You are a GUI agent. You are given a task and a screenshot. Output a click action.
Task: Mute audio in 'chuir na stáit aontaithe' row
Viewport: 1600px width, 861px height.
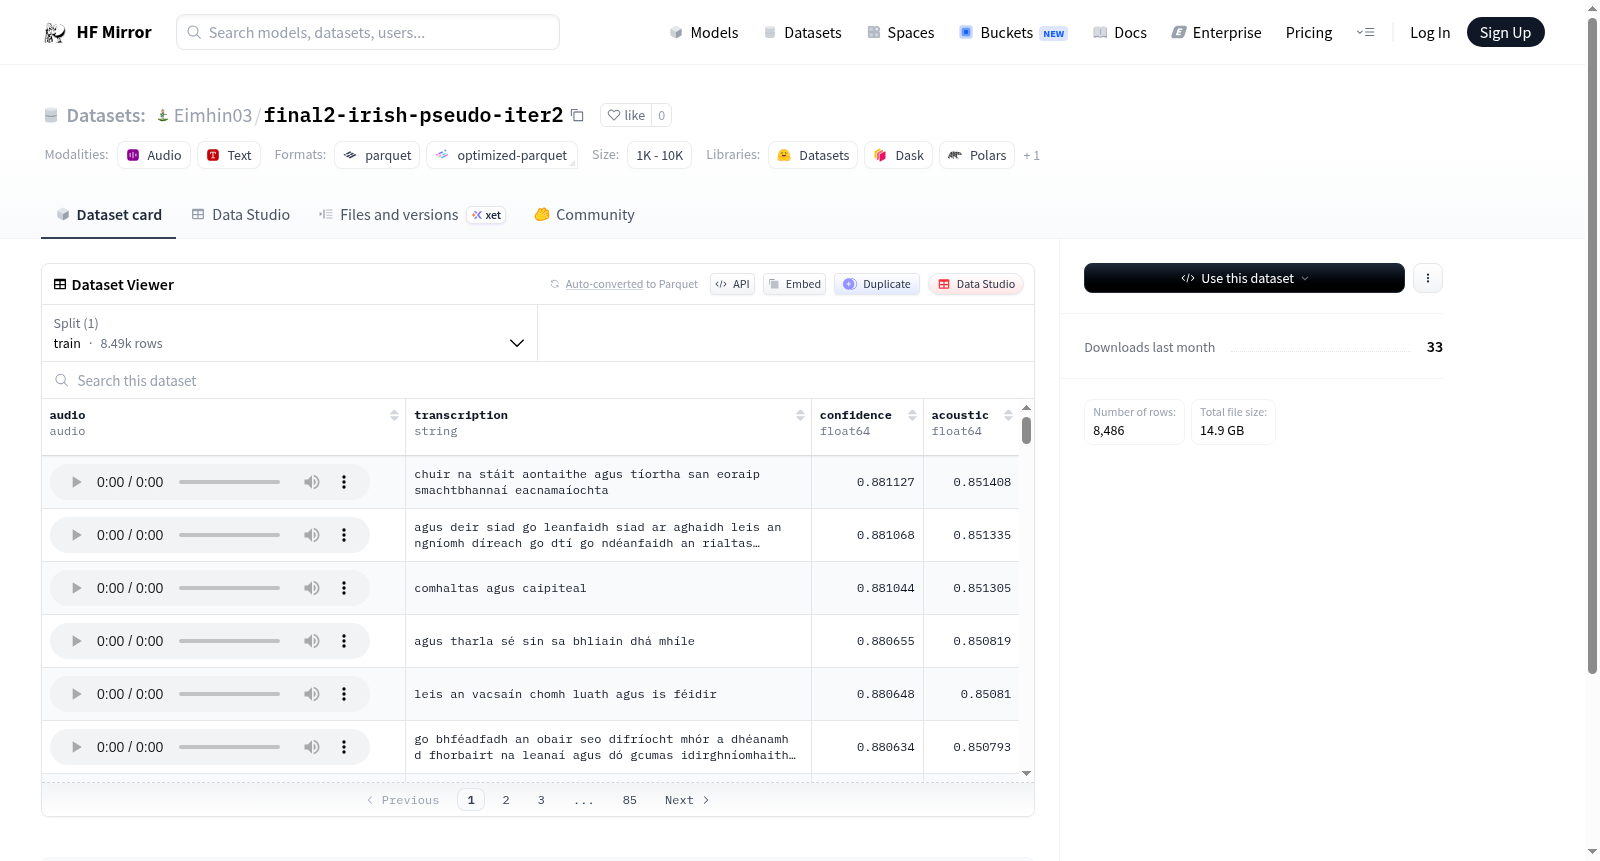[x=312, y=482]
